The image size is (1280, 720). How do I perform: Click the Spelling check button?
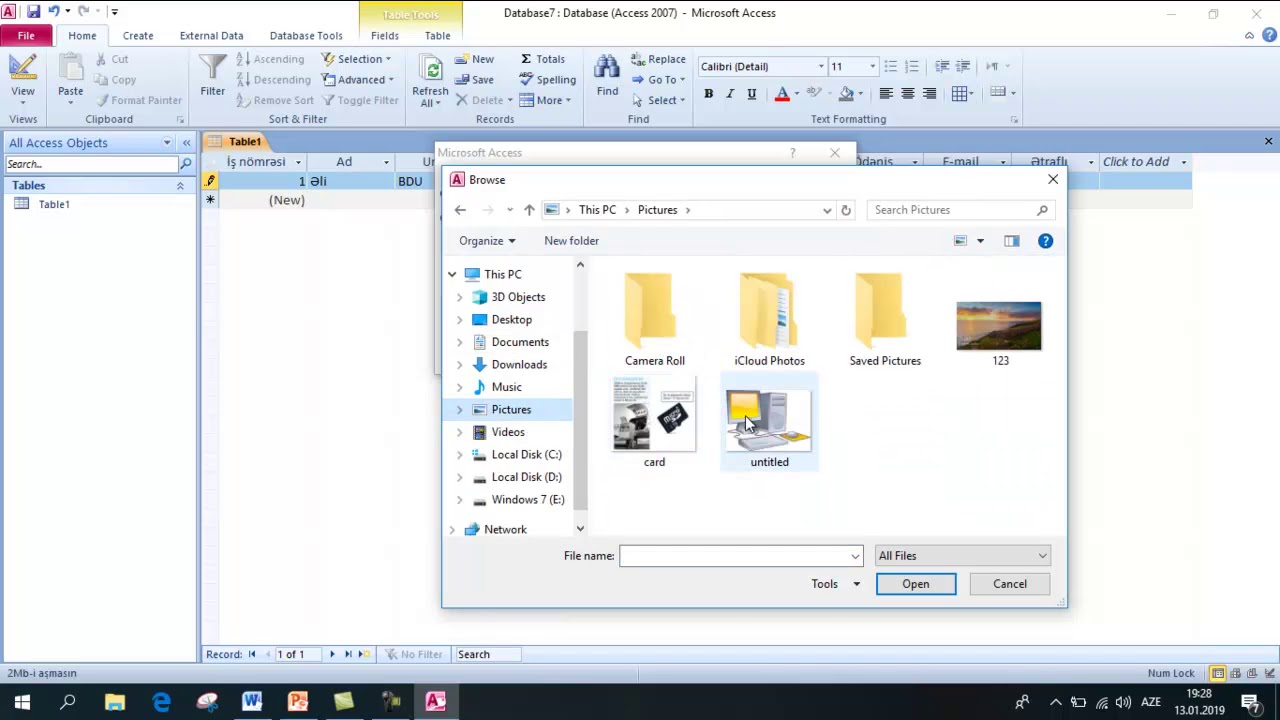point(548,80)
